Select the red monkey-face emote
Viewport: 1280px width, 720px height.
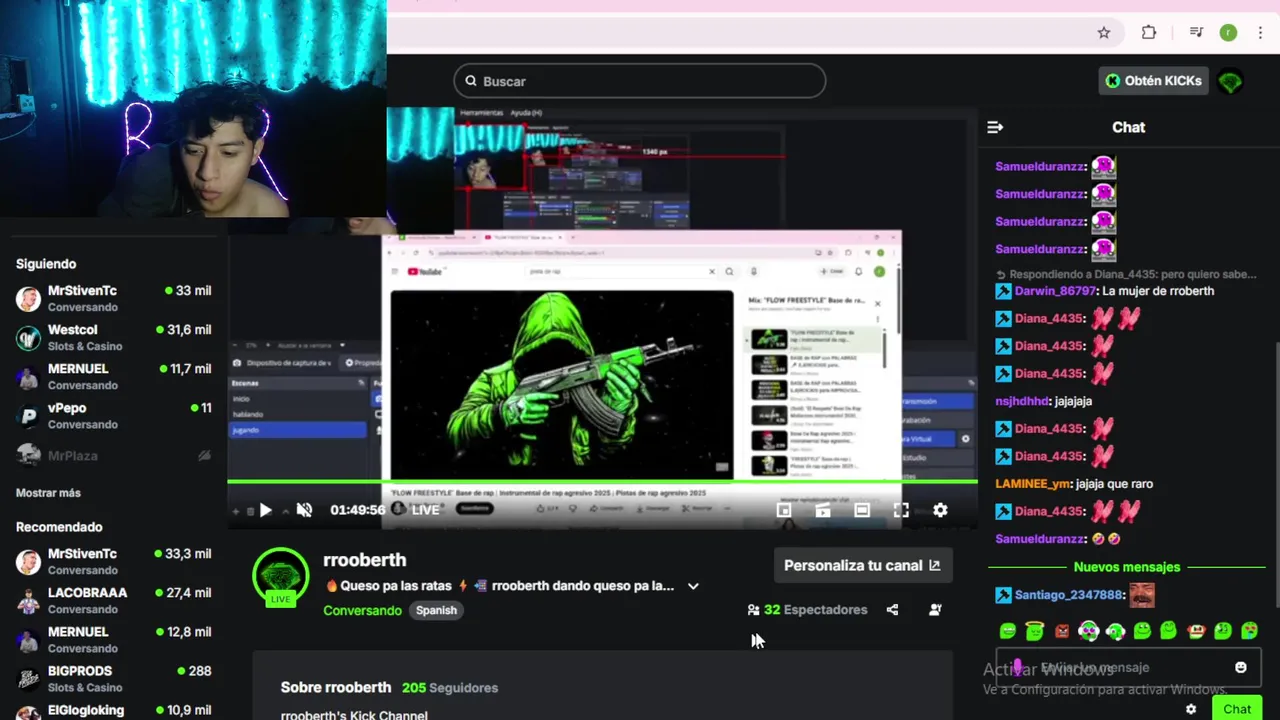click(x=1195, y=631)
